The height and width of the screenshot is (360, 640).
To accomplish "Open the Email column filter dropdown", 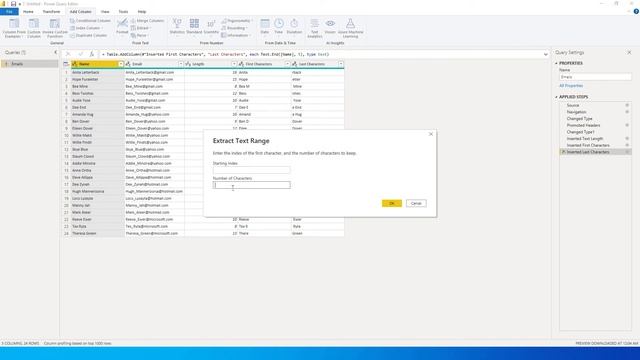I will pos(180,64).
